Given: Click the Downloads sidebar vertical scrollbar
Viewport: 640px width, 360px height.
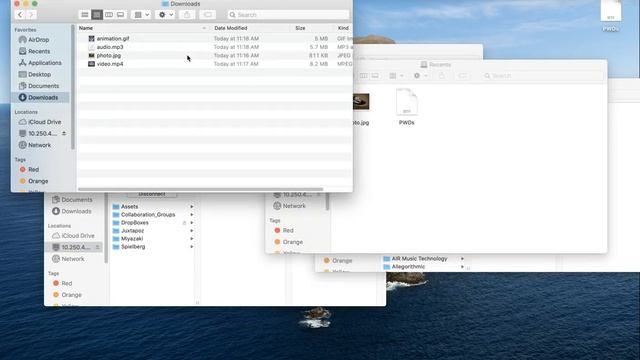Looking at the screenshot, I should (73, 87).
